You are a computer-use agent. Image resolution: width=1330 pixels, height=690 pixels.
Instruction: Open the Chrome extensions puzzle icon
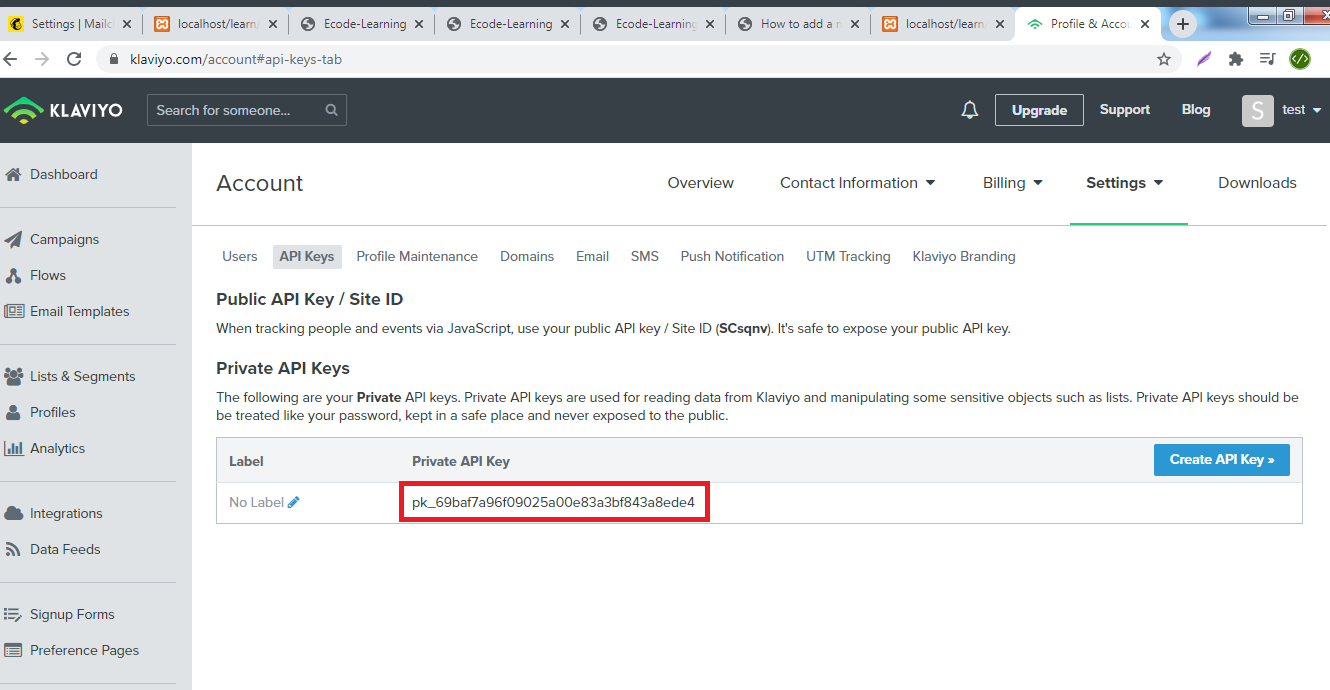1235,59
